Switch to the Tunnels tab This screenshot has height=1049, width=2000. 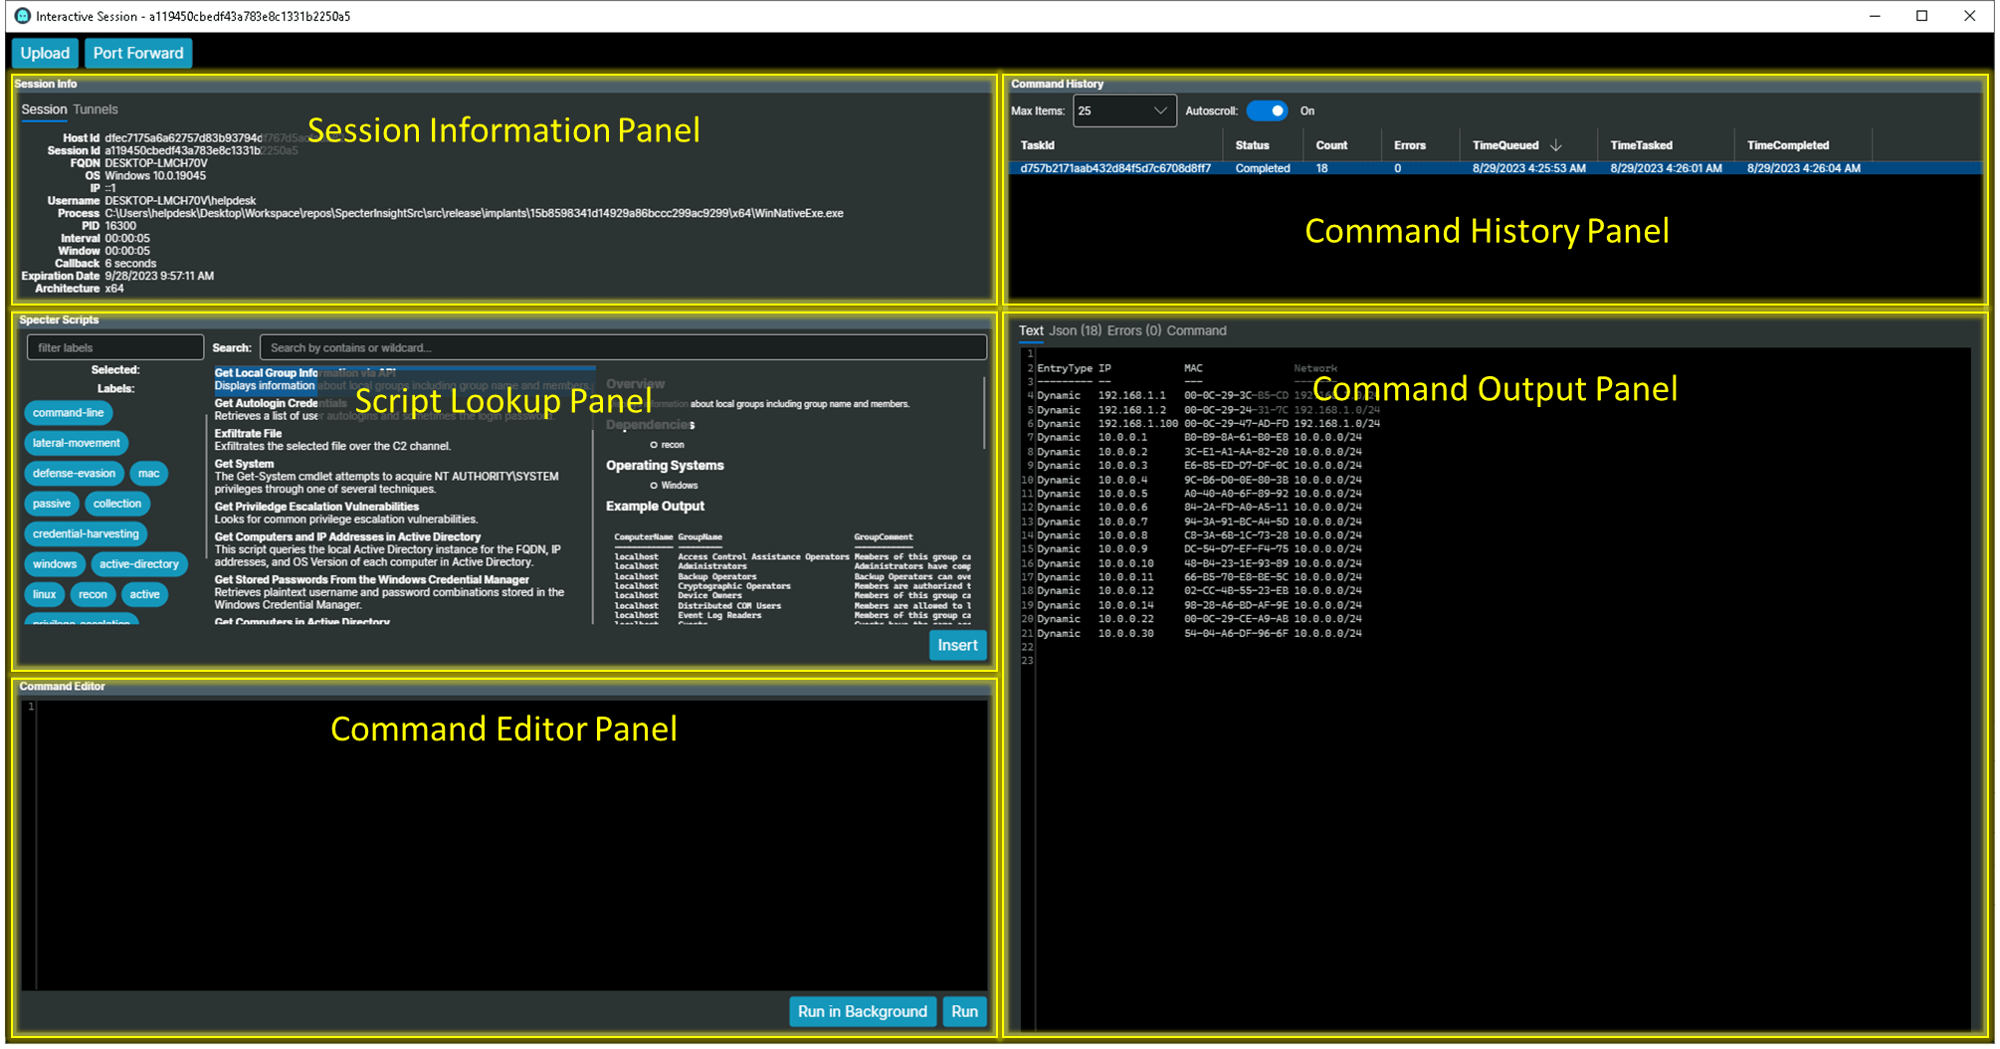click(96, 110)
